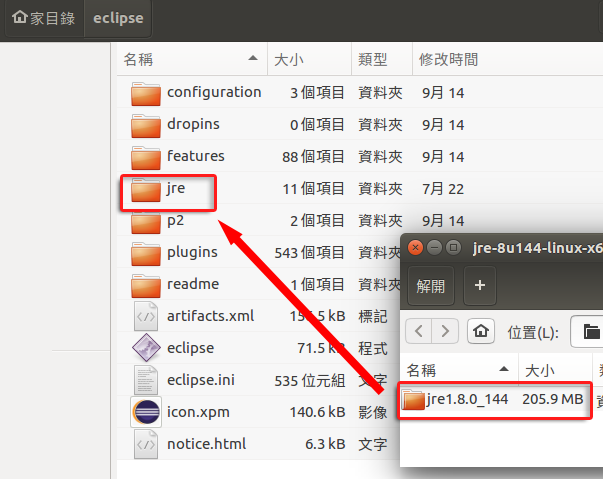Screen dimensions: 603x479
Task: Click the artifacts.xml file name
Action: [x=210, y=316]
